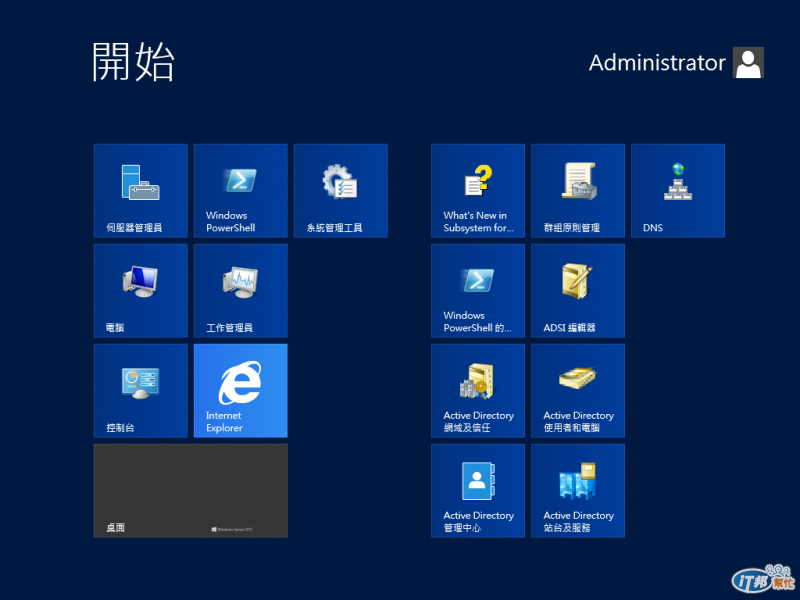Open the 群組原則管理 tile
The width and height of the screenshot is (800, 600).
578,190
